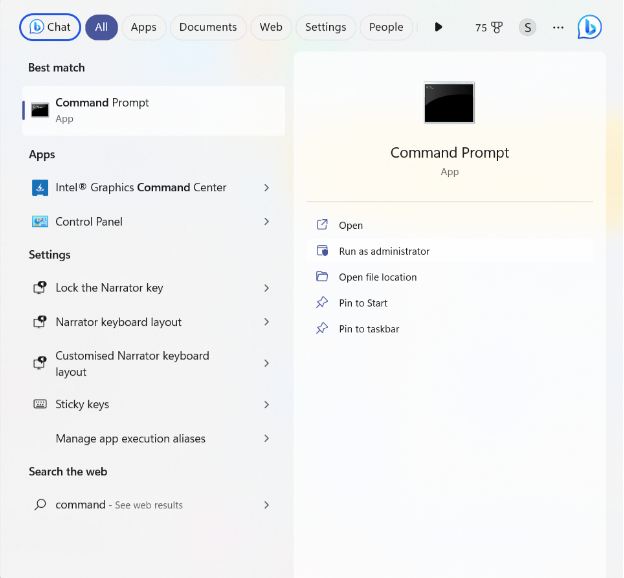Click the Pin to Start pin icon
The image size is (624, 578).
pos(322,303)
